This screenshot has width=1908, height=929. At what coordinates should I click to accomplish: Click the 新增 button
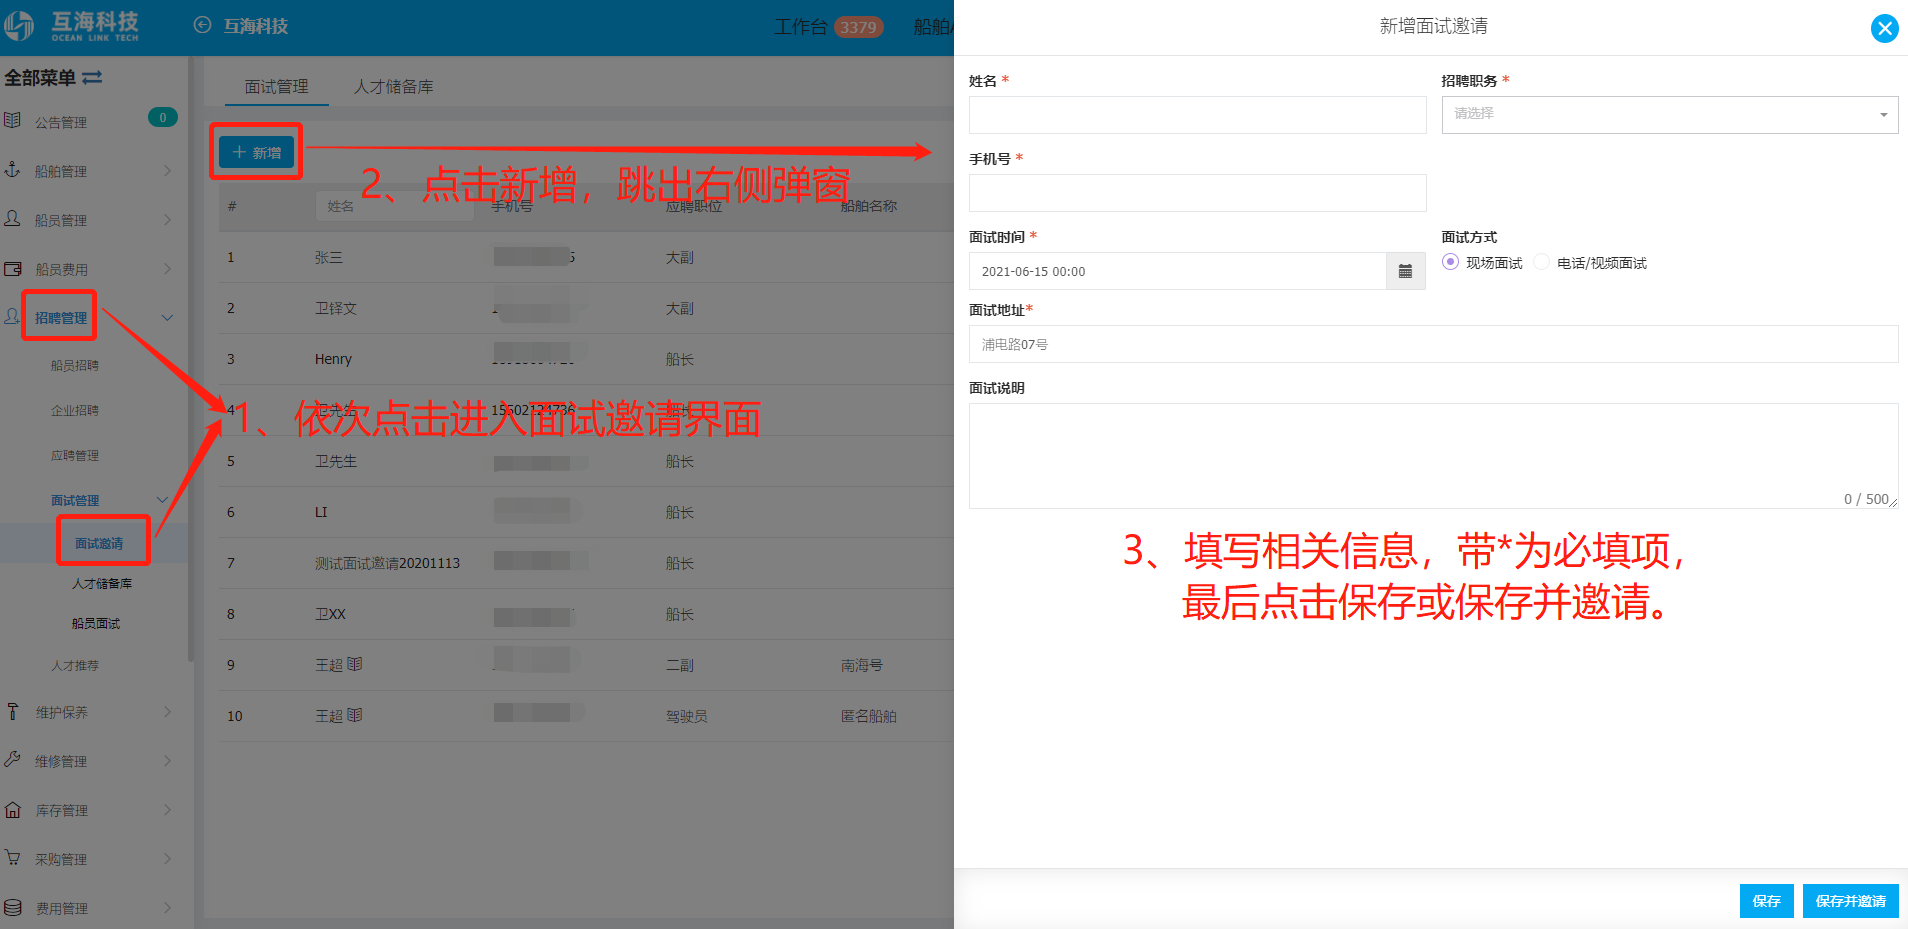point(257,152)
